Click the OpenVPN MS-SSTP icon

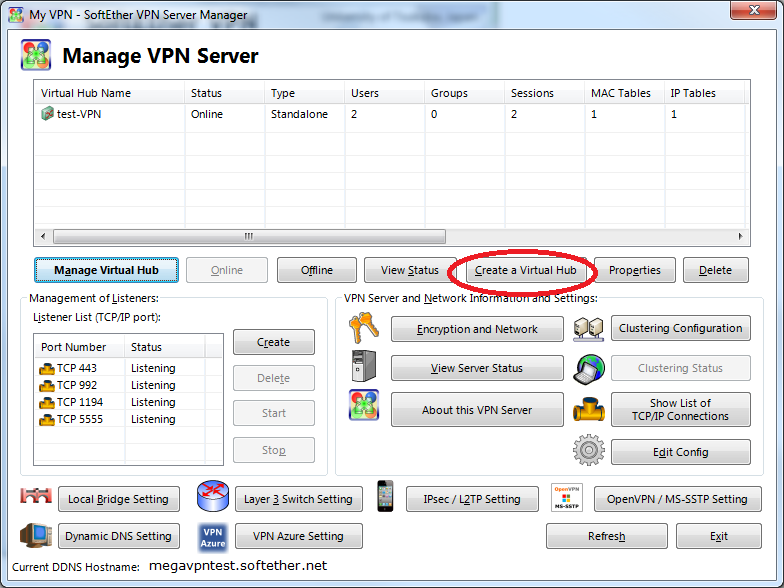tap(566, 497)
